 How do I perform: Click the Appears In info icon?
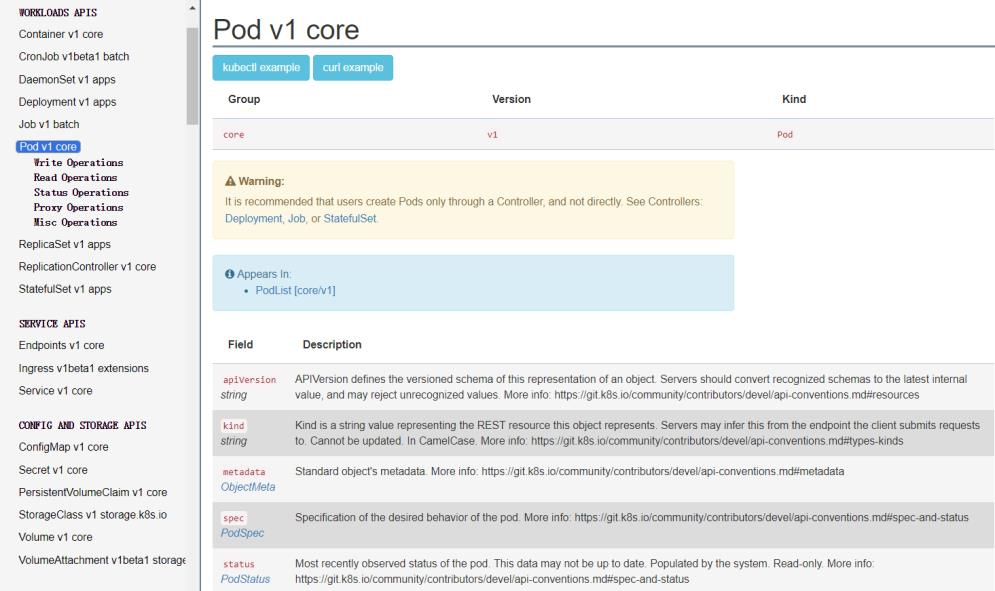(230, 274)
